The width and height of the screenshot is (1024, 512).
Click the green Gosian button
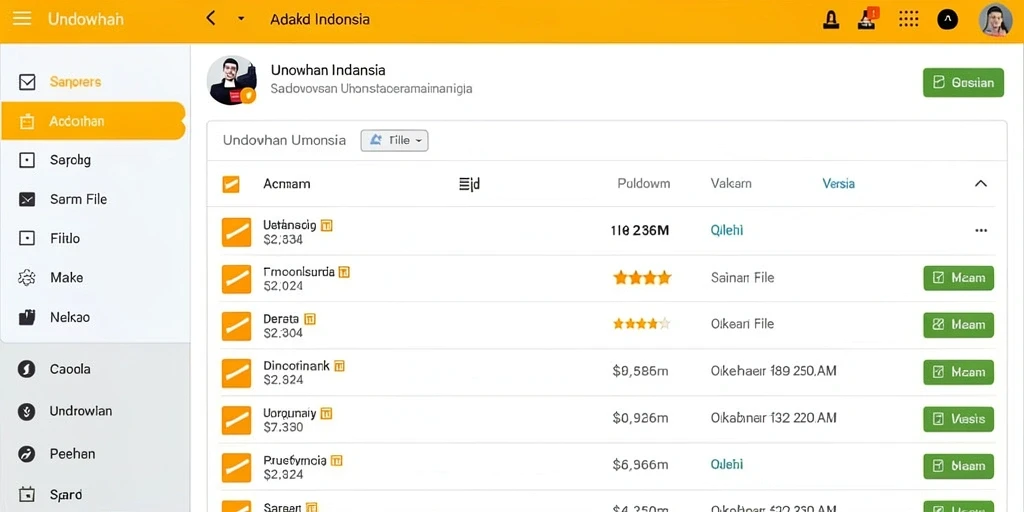[963, 82]
